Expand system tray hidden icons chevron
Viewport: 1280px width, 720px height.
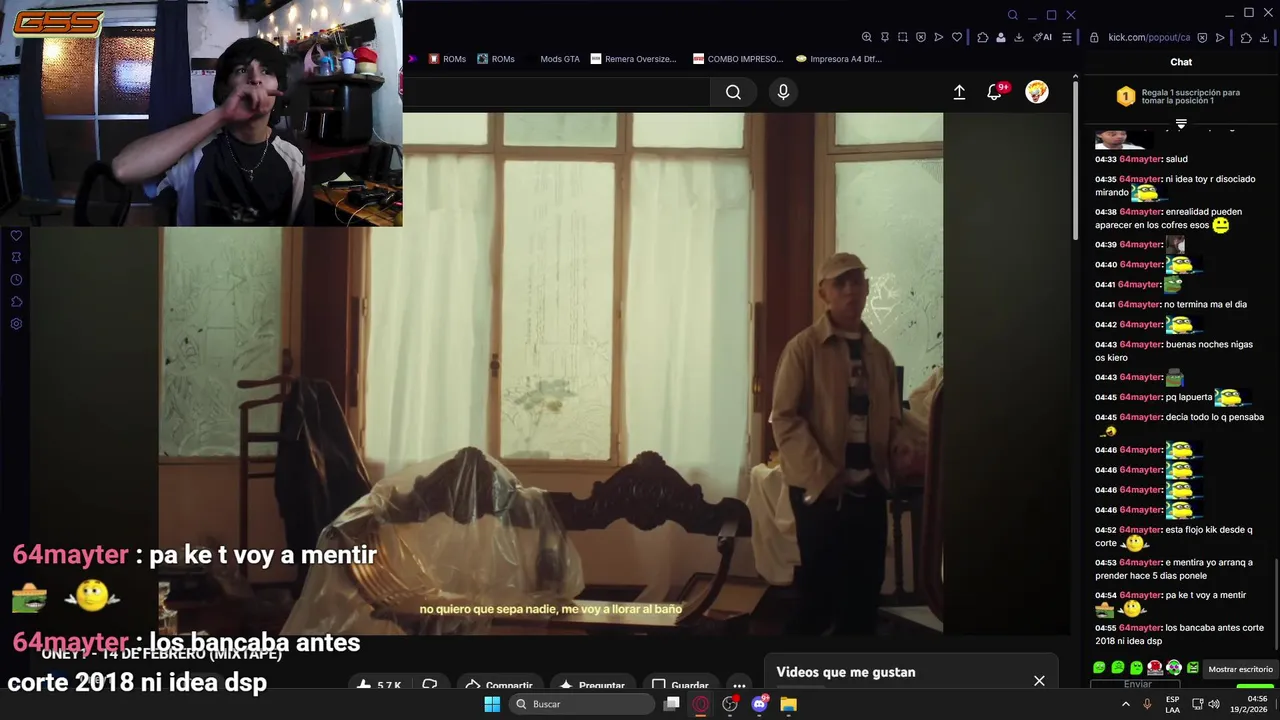pos(1126,704)
